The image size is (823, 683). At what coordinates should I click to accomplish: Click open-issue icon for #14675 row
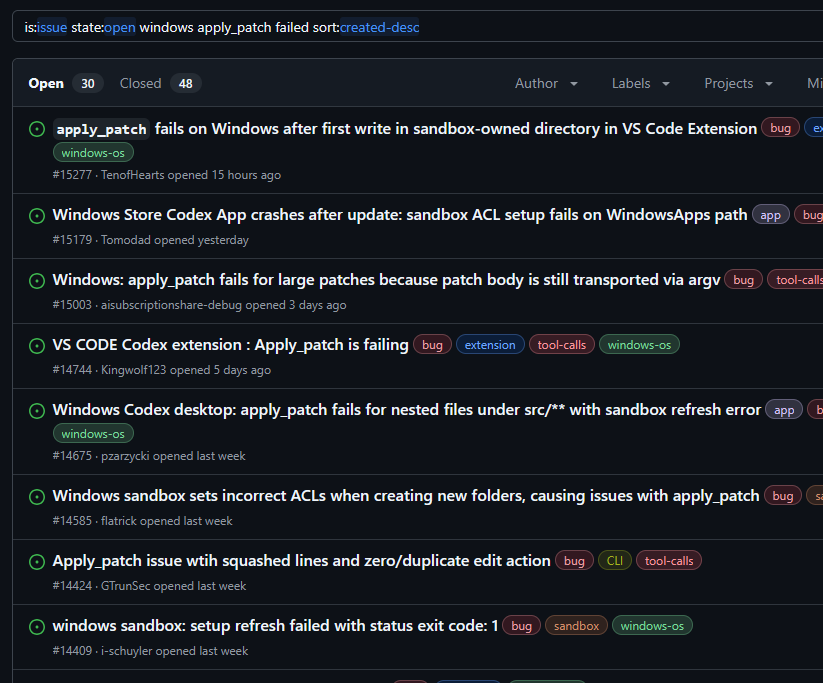[x=37, y=411]
